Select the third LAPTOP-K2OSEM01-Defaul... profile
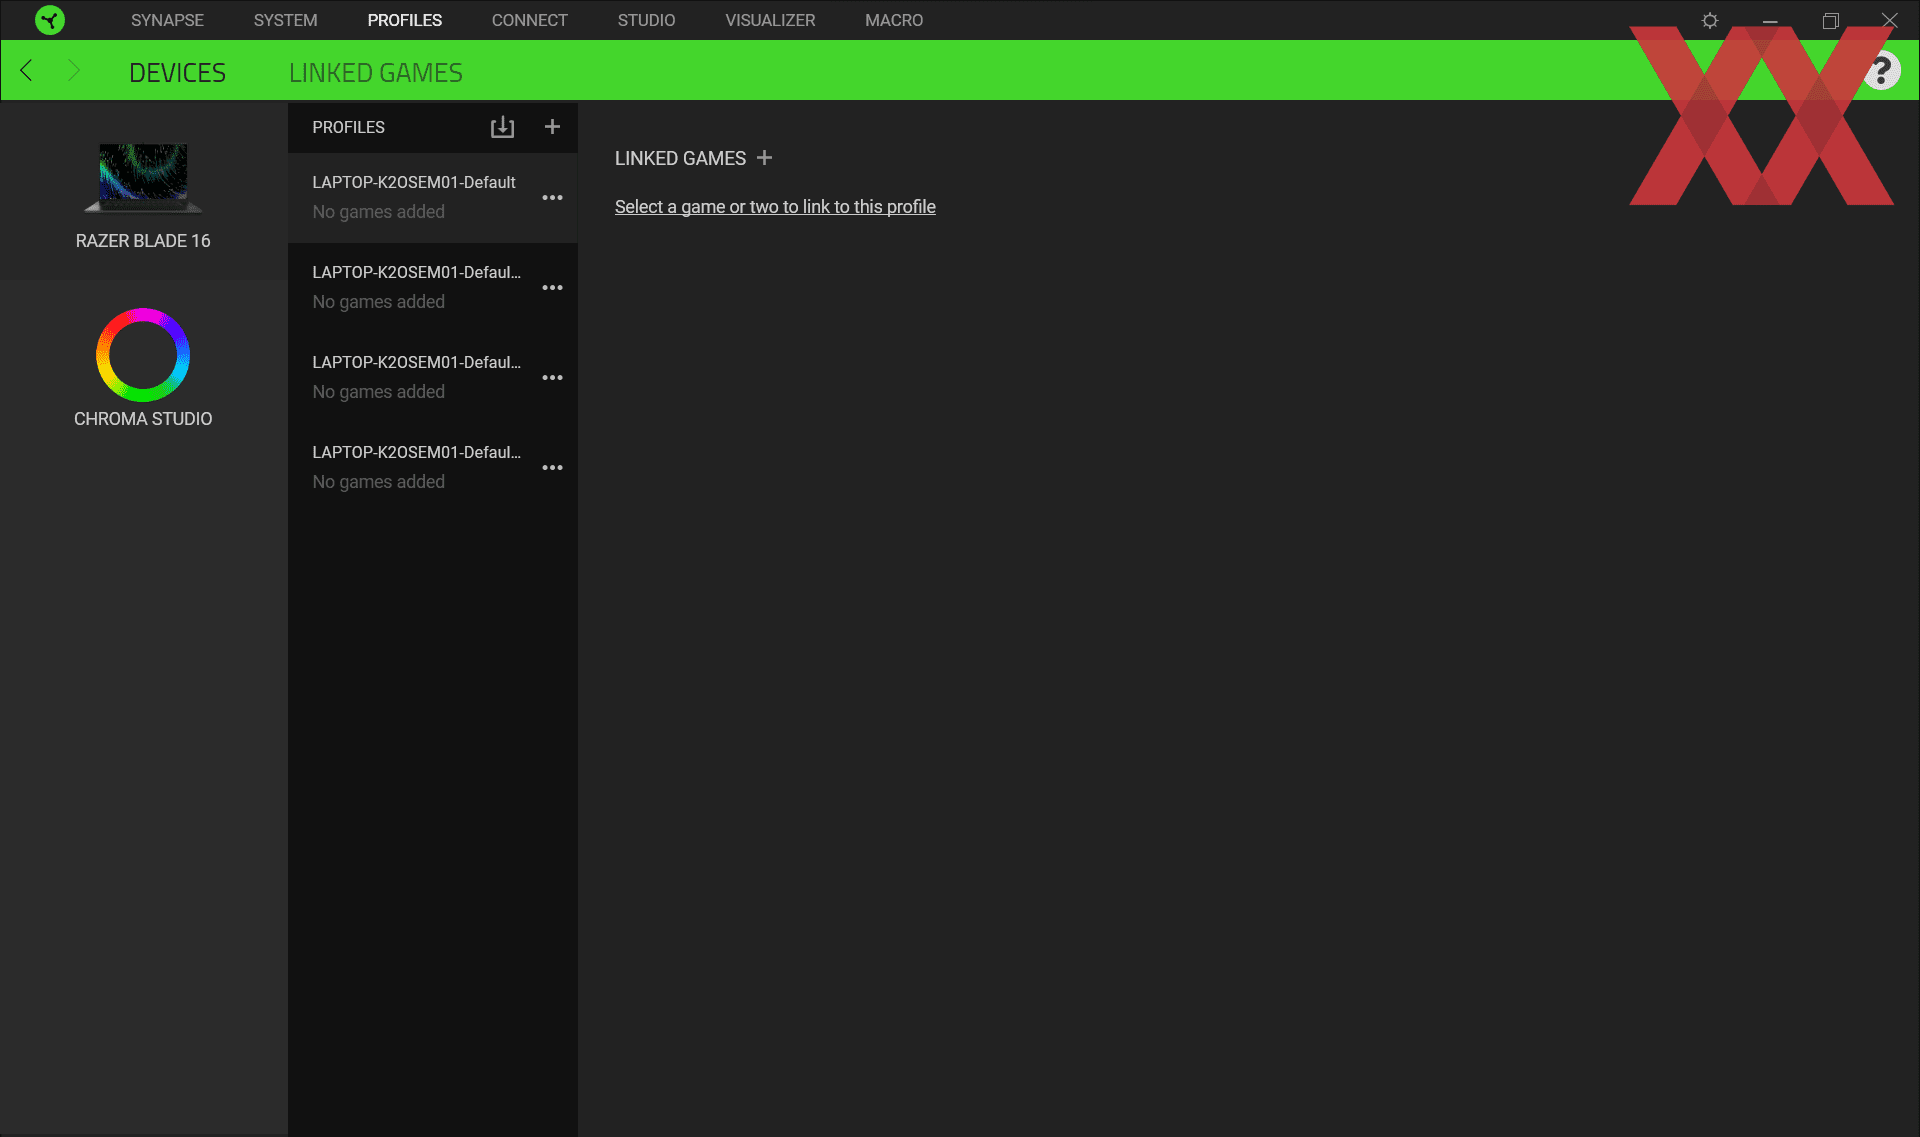Image resolution: width=1920 pixels, height=1137 pixels. pos(433,377)
